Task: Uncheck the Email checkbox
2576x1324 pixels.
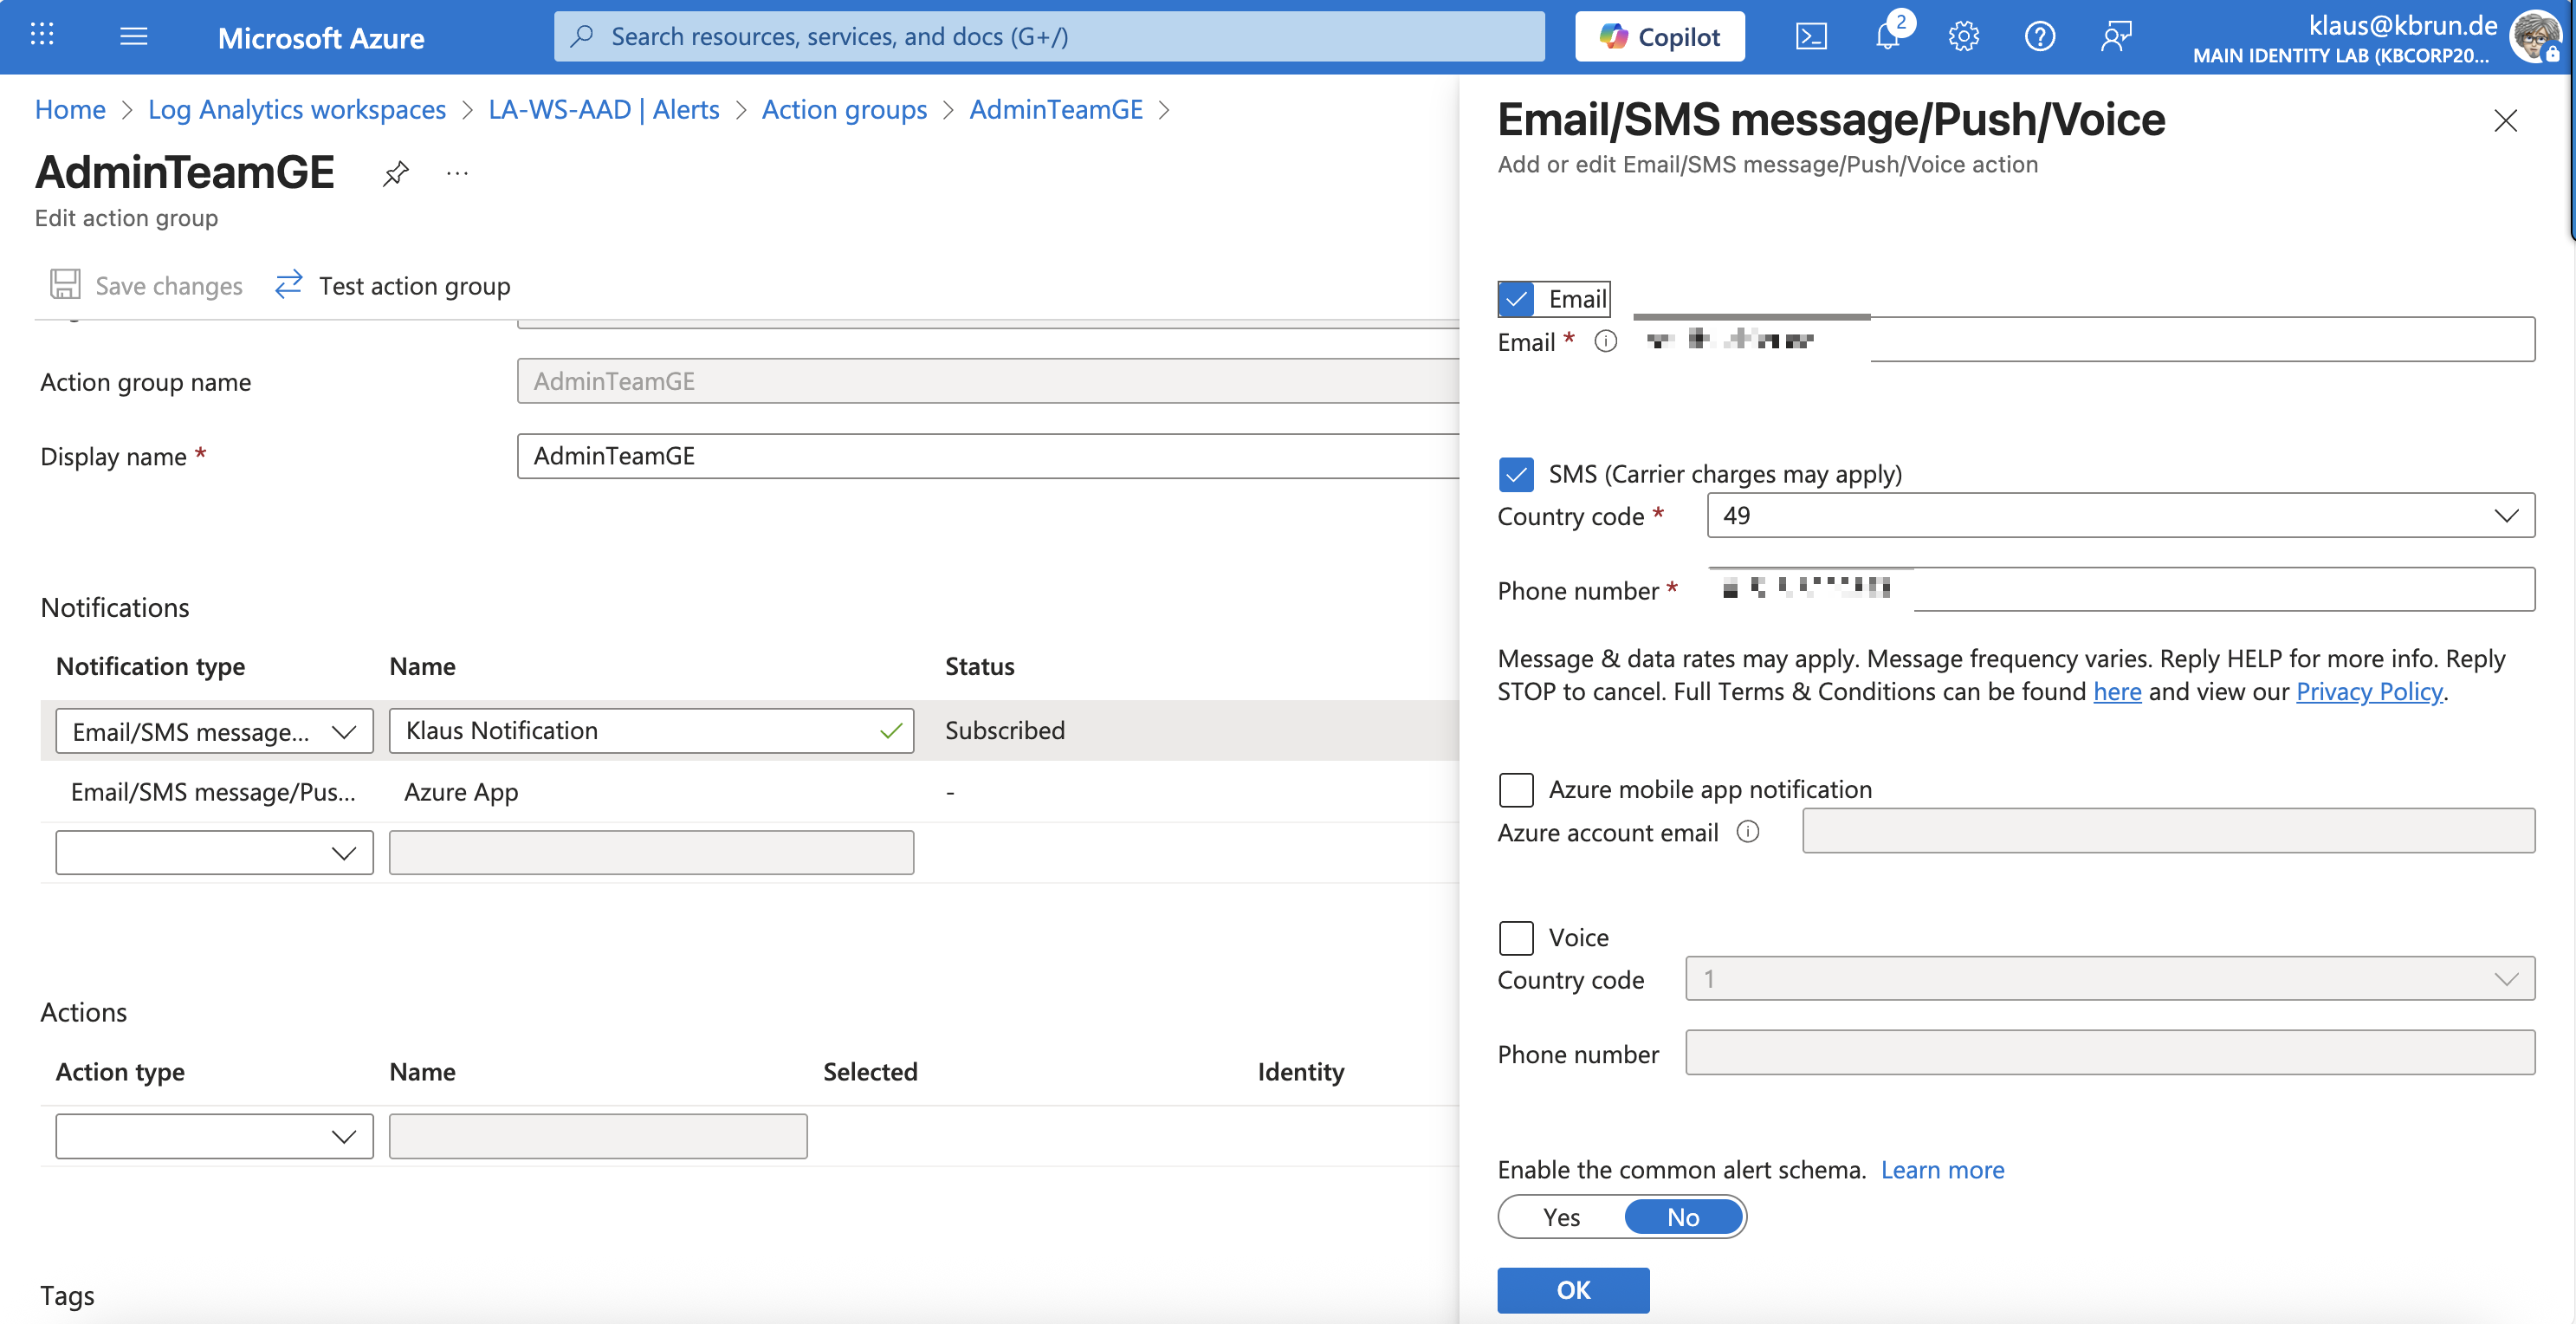Action: click(x=1516, y=299)
